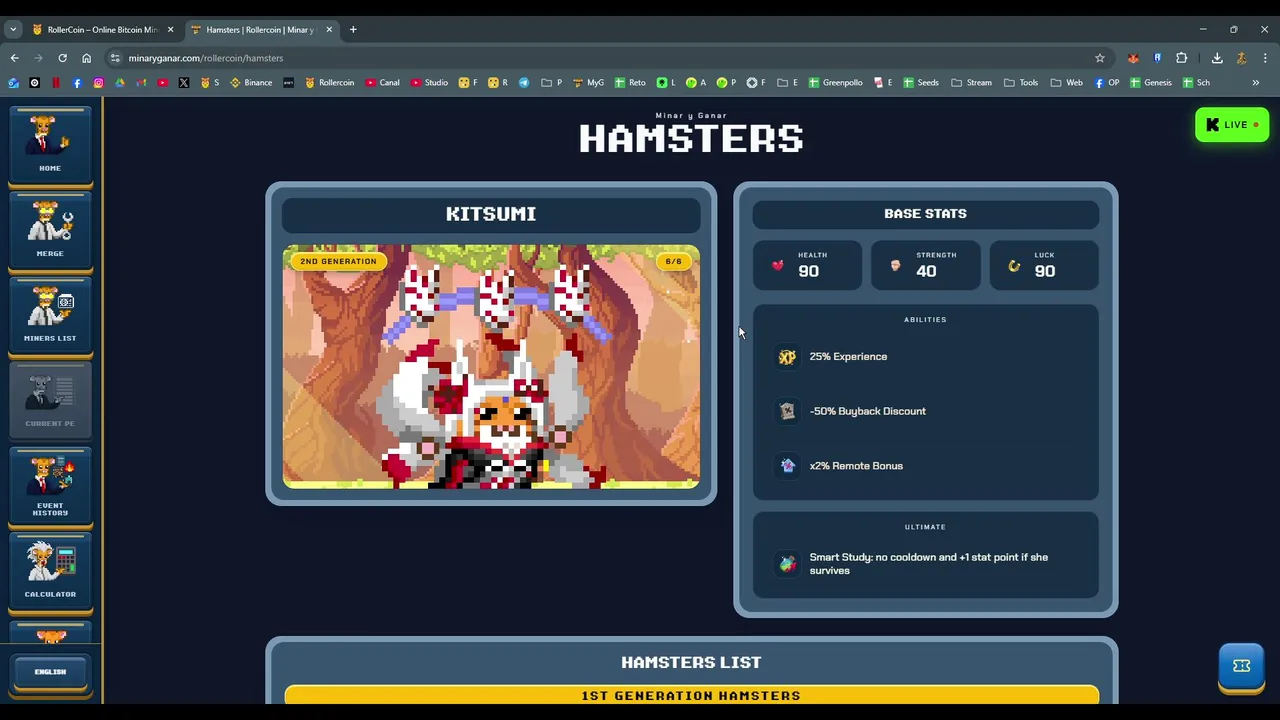Click the 2nd Generation badge

(x=338, y=261)
